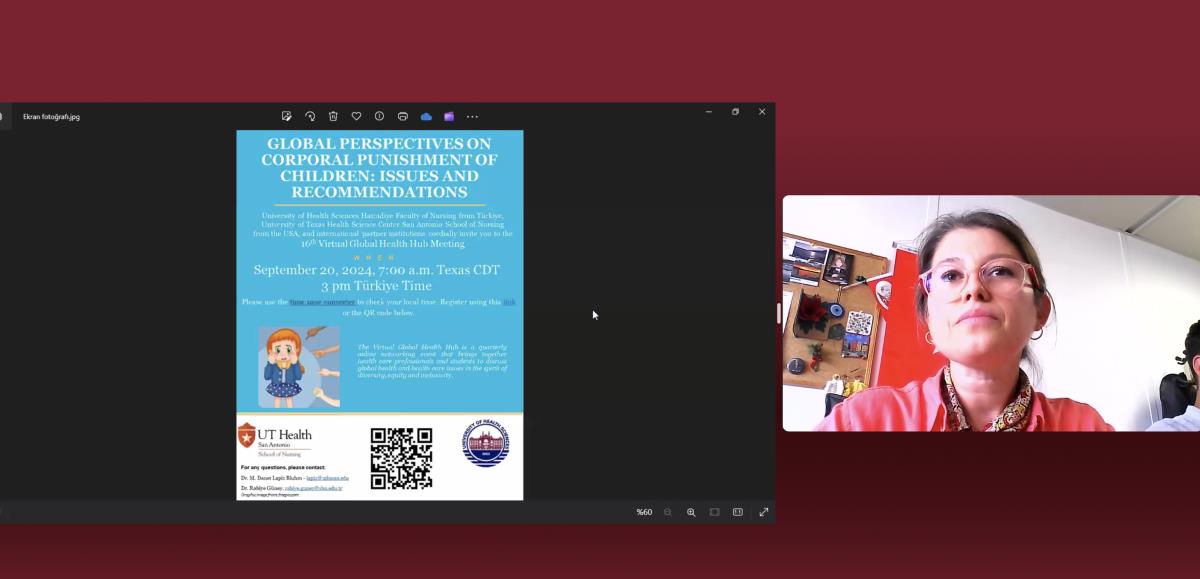The width and height of the screenshot is (1200, 579).
Task: Enter full screen with the diagonal arrows
Action: (x=764, y=512)
